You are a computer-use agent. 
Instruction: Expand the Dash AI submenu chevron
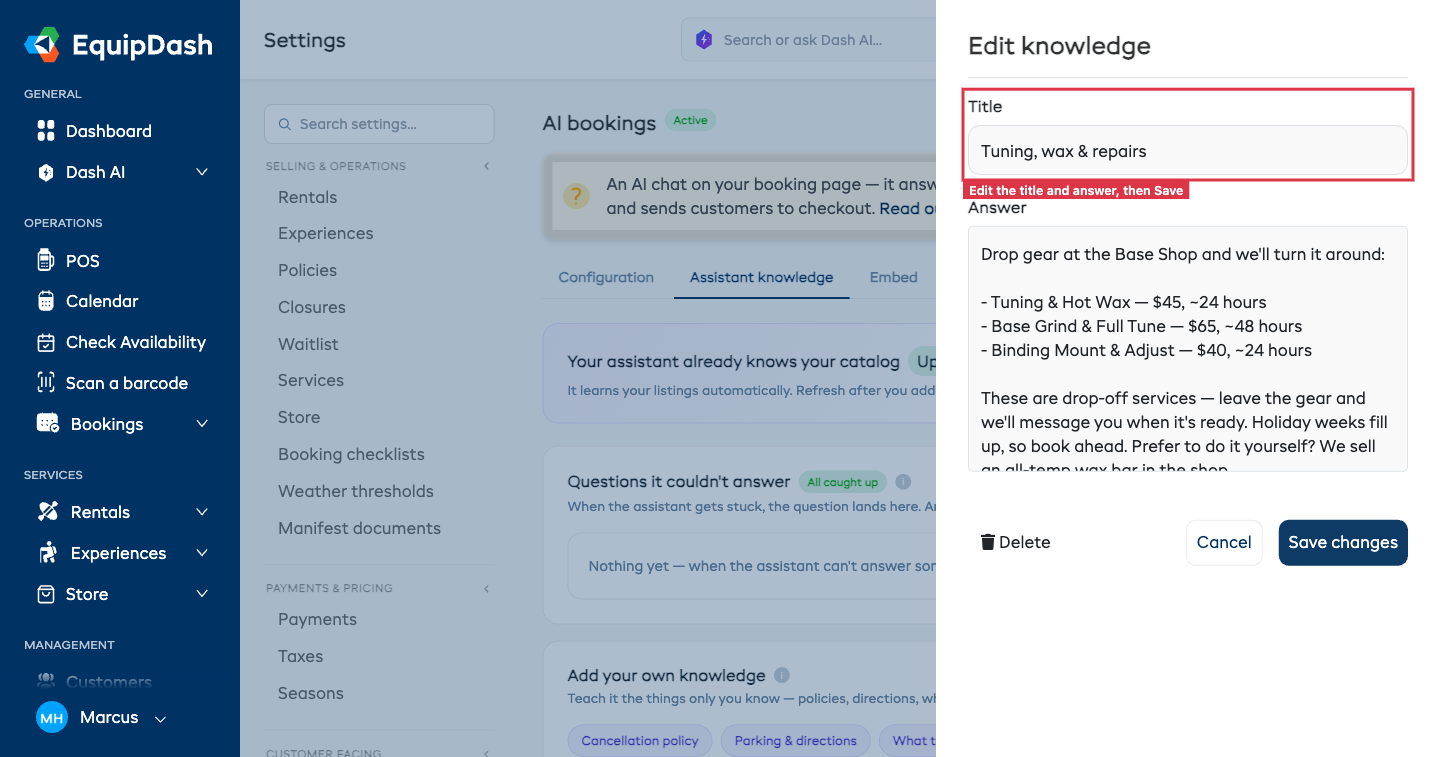pos(202,172)
